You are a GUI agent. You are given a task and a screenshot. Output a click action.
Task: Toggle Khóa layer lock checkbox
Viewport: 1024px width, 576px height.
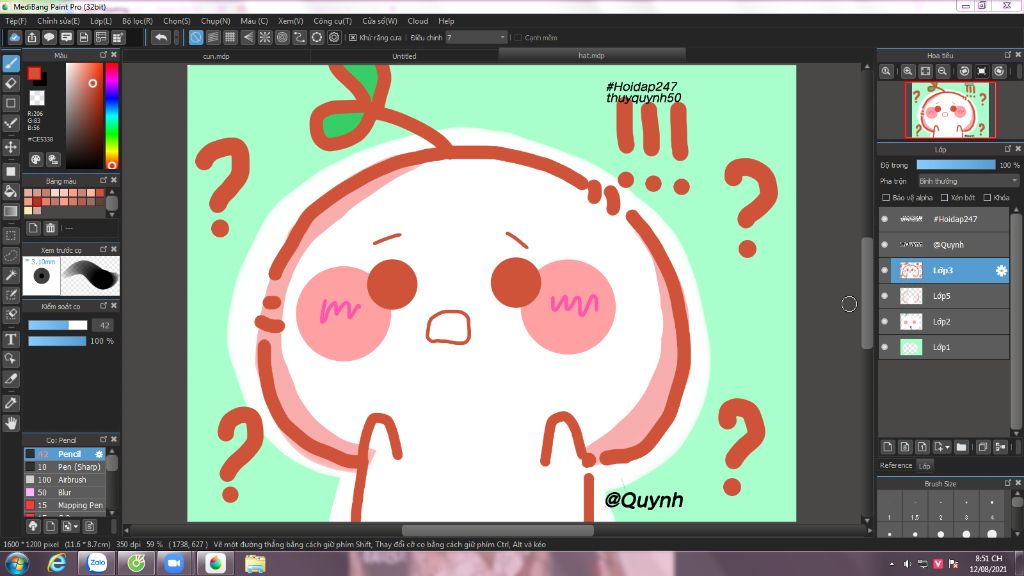987,197
